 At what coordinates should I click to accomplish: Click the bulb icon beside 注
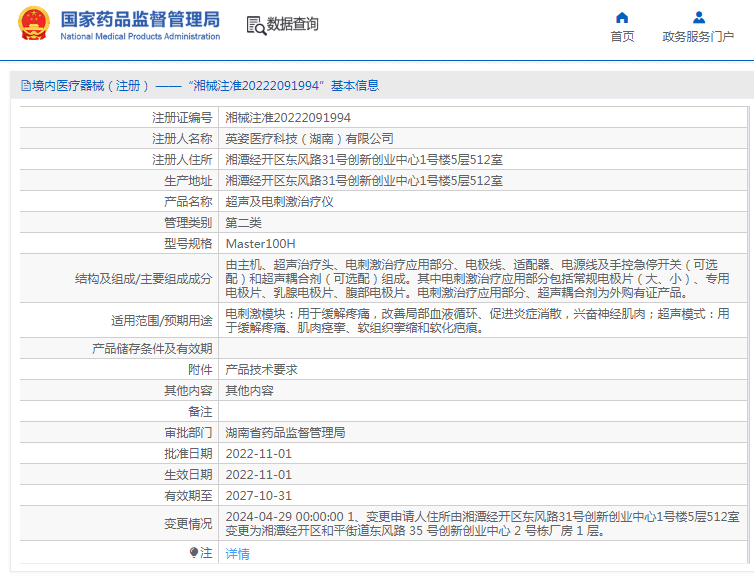[x=194, y=552]
